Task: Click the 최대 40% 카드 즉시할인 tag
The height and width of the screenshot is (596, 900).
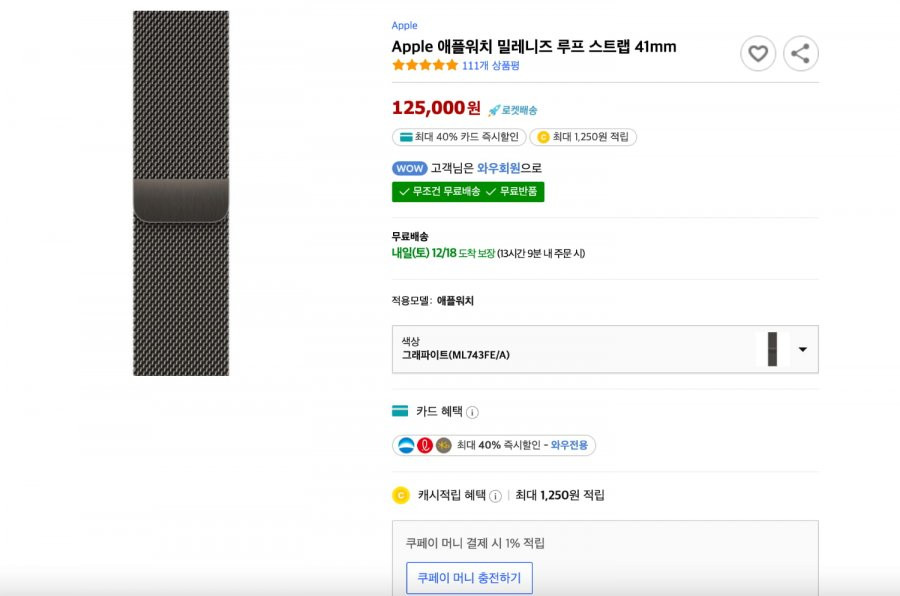Action: [x=459, y=137]
